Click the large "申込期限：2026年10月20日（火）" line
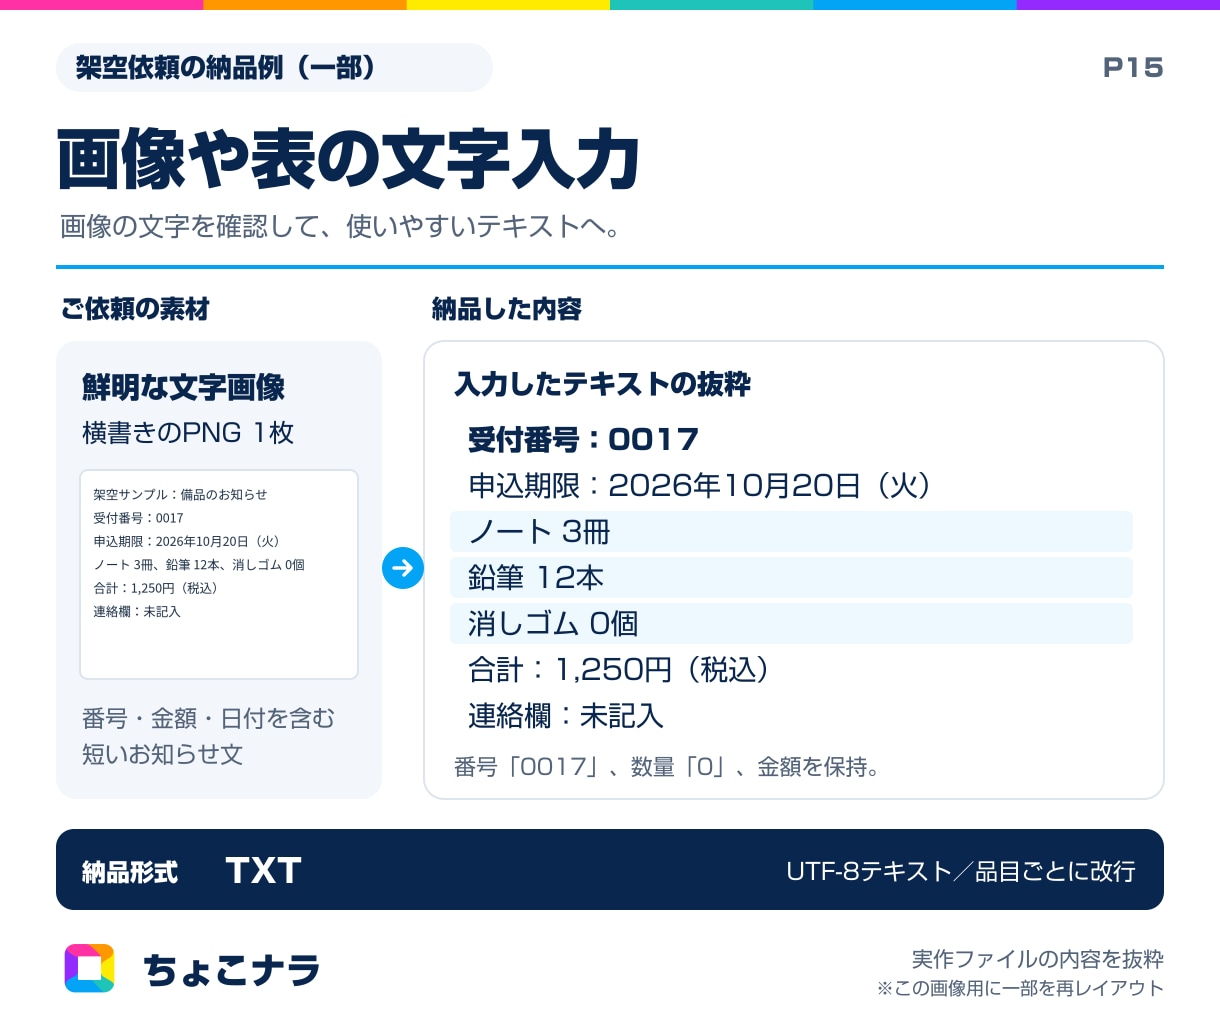The width and height of the screenshot is (1220, 1016). click(x=700, y=485)
